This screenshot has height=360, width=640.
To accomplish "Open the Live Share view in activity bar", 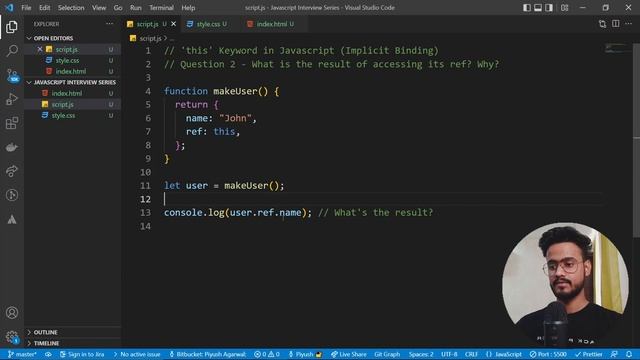I will pos(12,171).
